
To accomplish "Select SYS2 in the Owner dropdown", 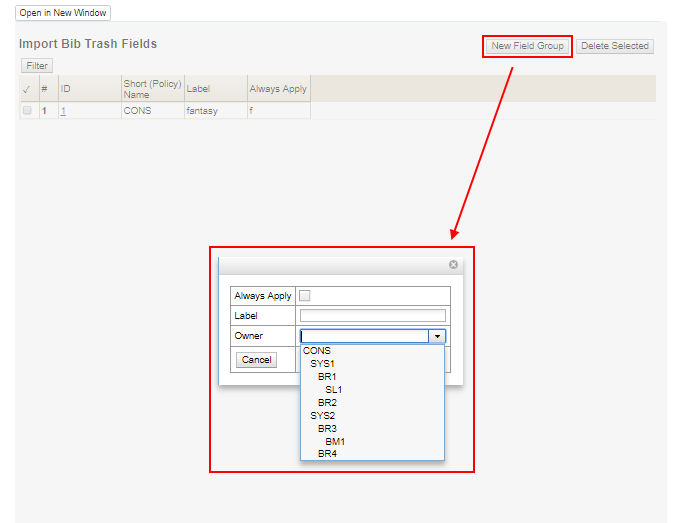I will (x=322, y=415).
